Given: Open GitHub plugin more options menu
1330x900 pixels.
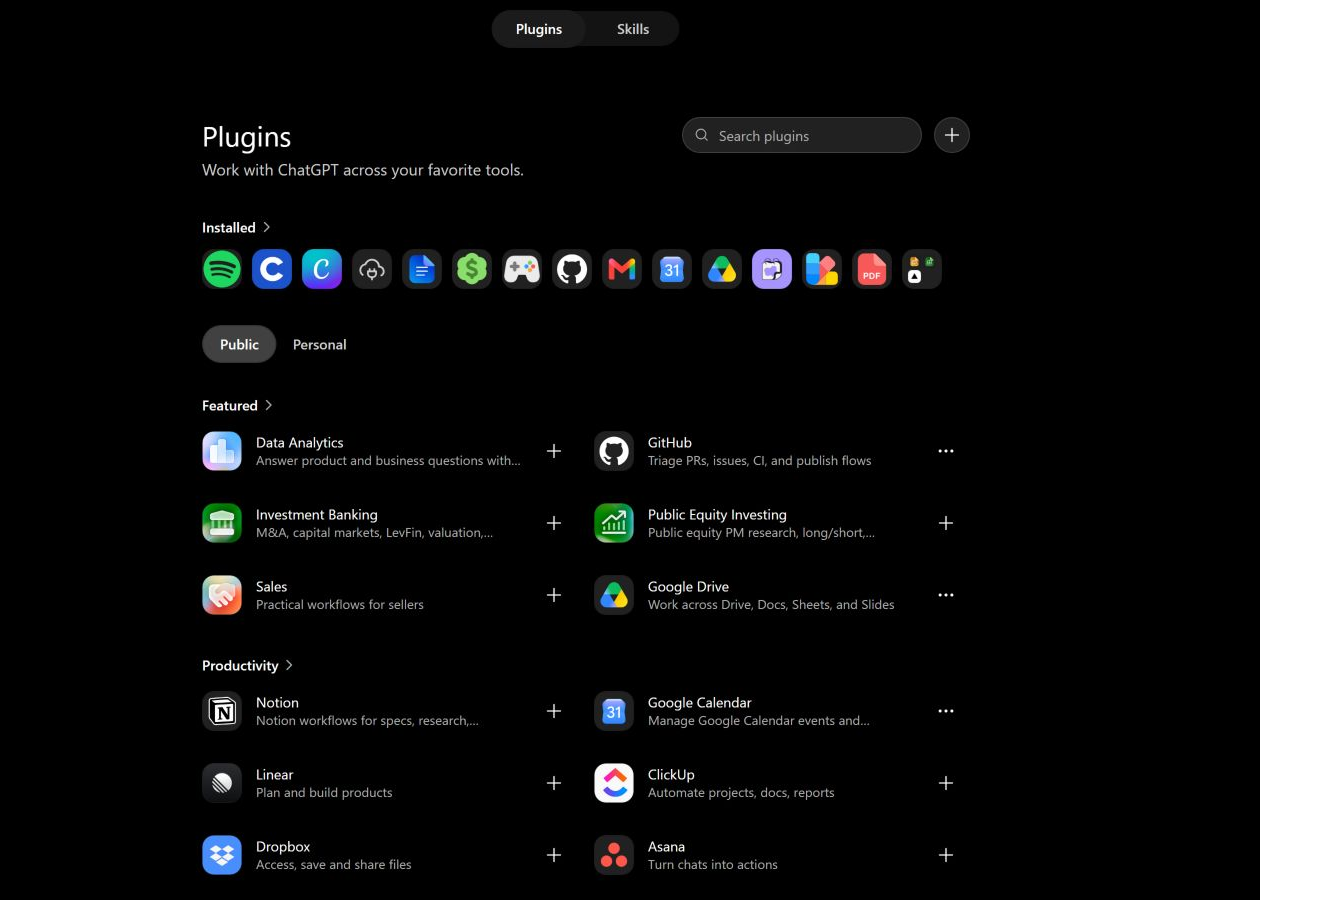Looking at the screenshot, I should pos(946,451).
